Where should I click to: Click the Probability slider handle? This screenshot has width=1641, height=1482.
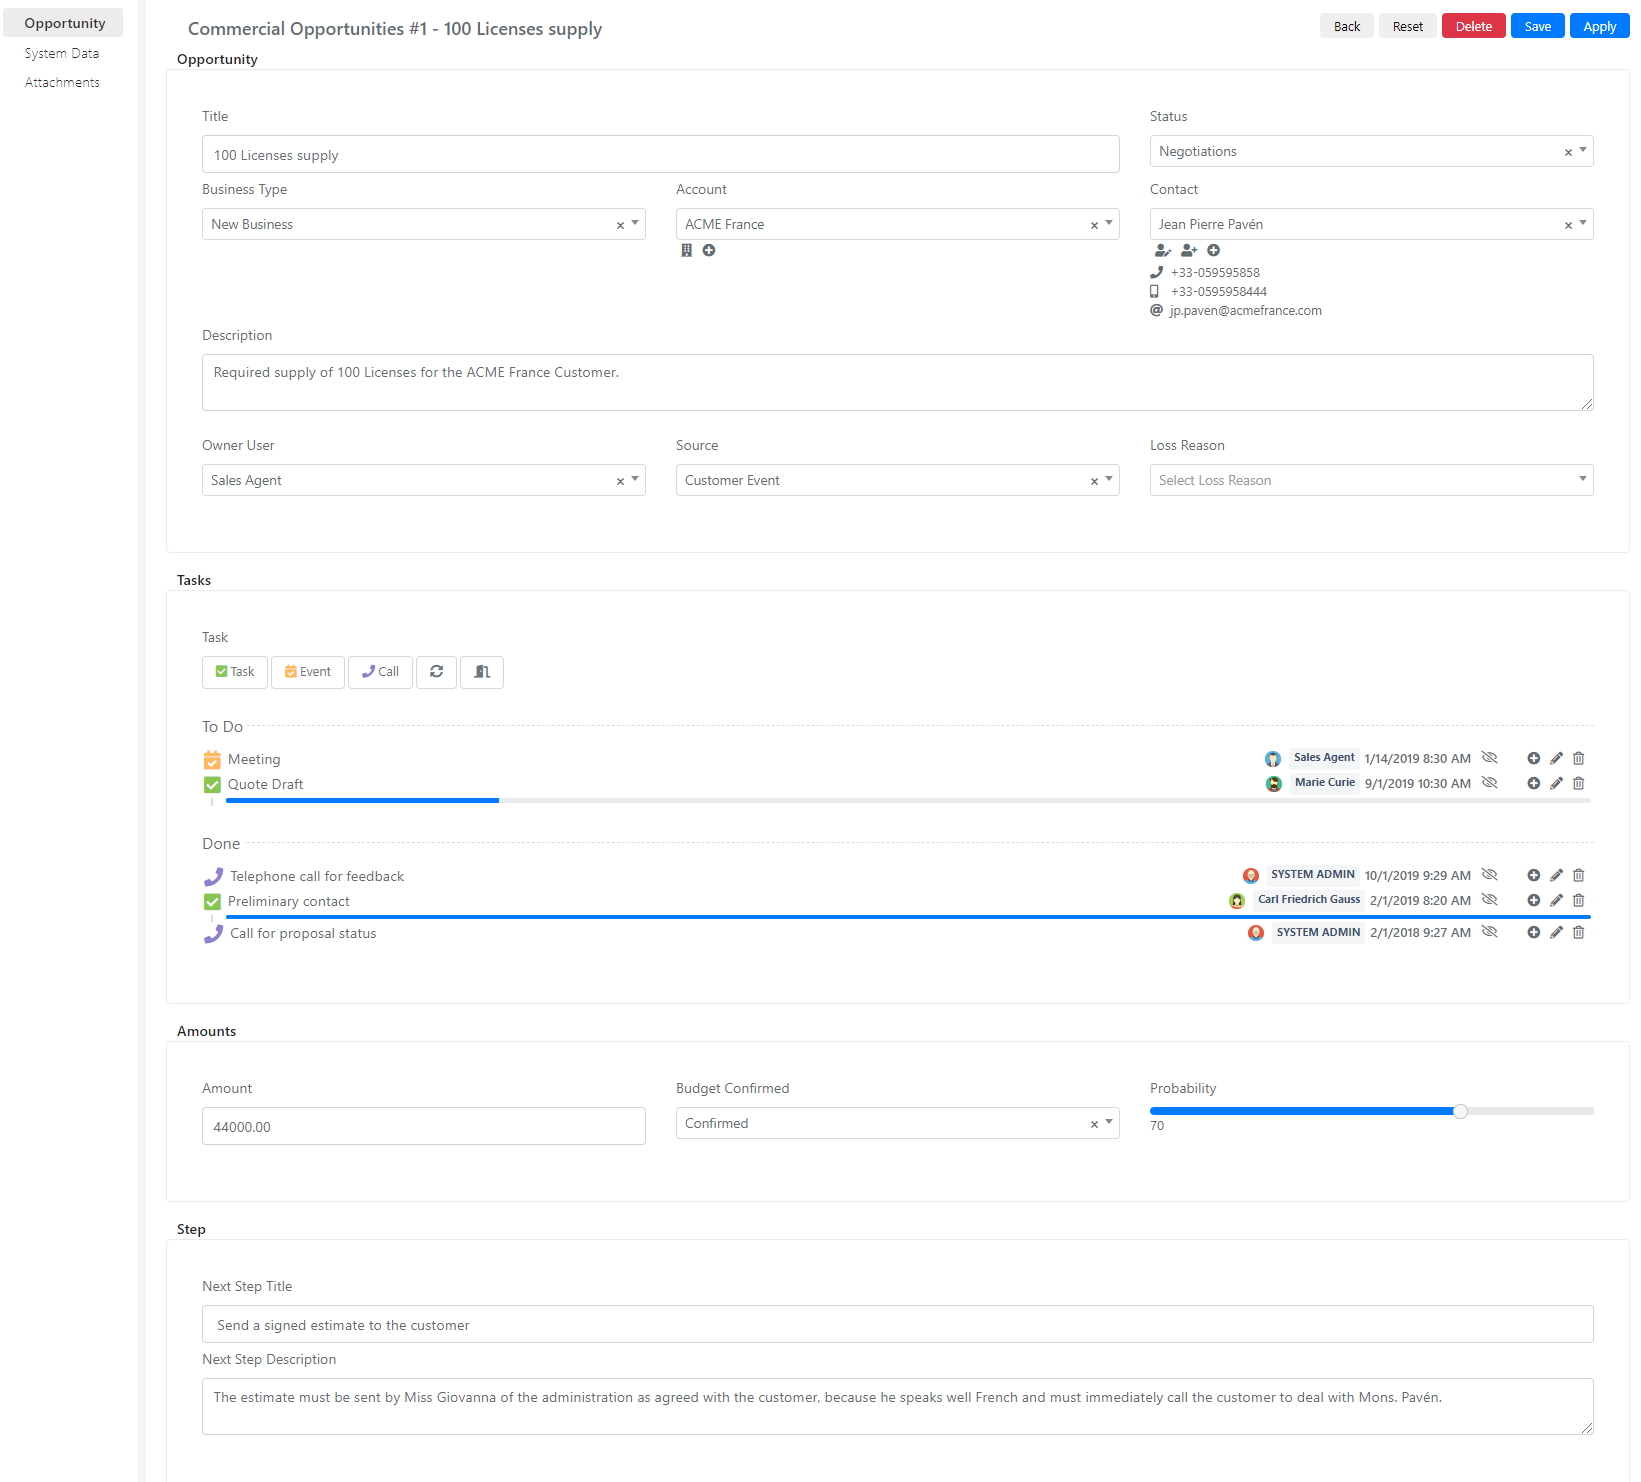(x=1460, y=1111)
